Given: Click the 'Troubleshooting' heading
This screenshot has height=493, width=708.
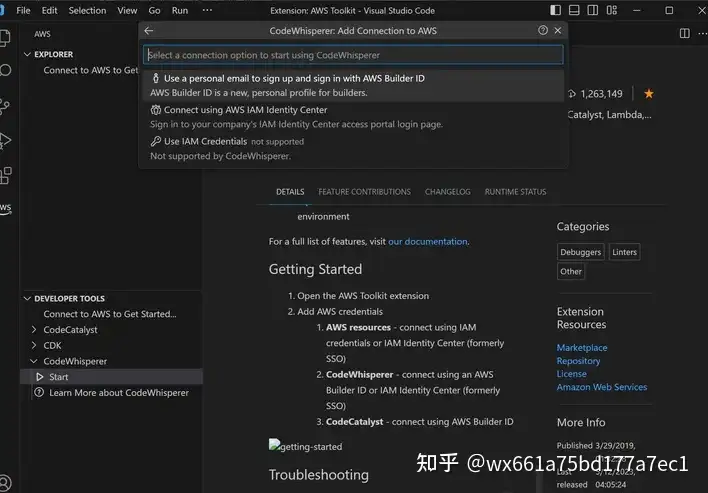Looking at the screenshot, I should tap(319, 474).
